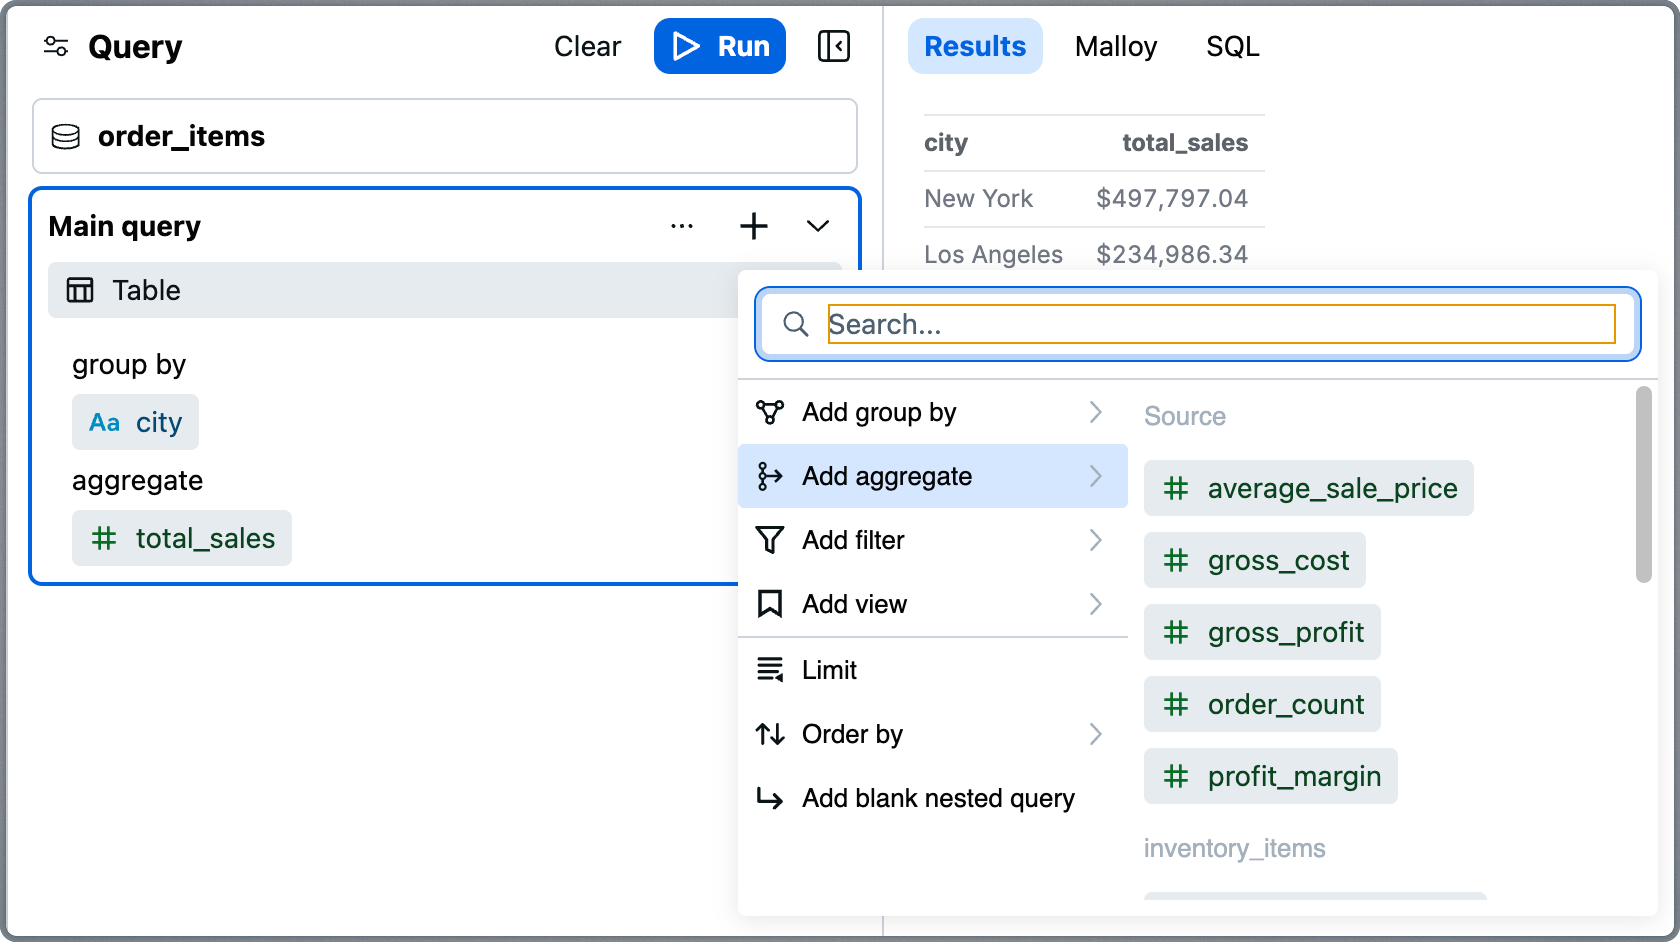Click the magnifier icon in the search box

pos(797,324)
